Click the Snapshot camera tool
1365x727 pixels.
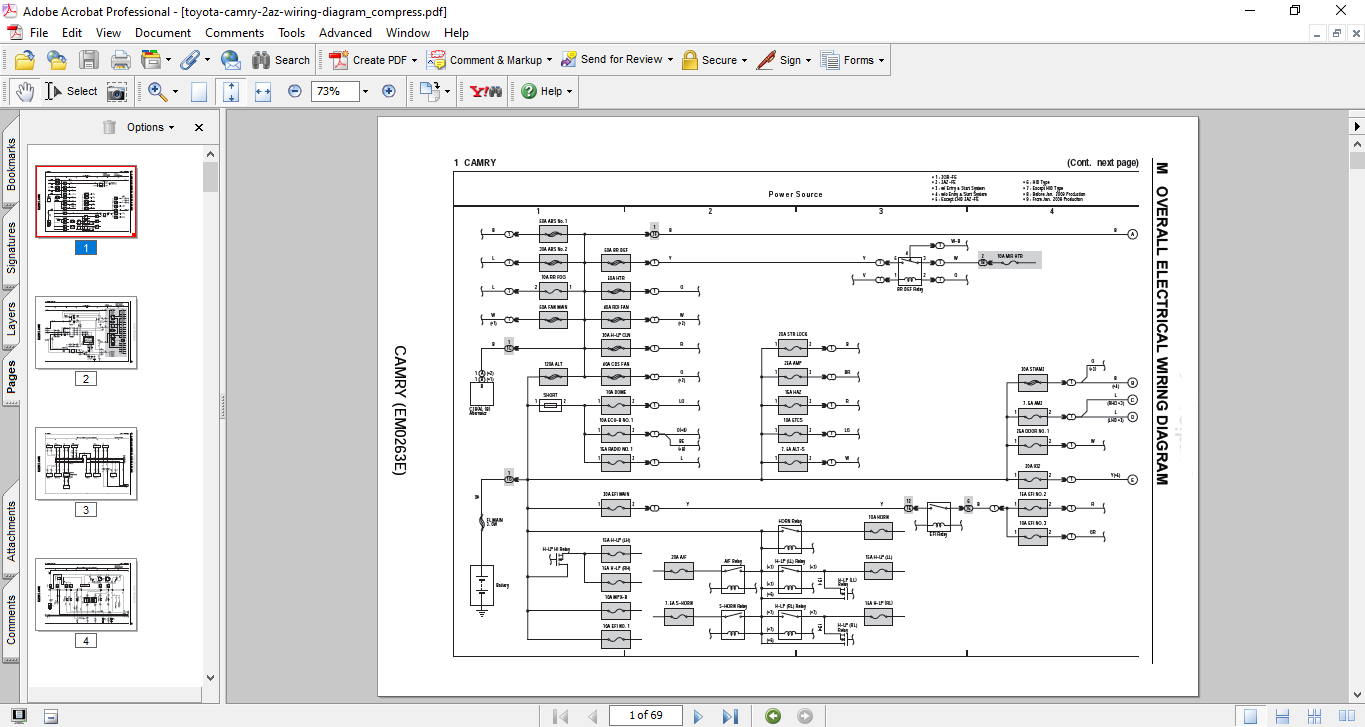point(117,91)
